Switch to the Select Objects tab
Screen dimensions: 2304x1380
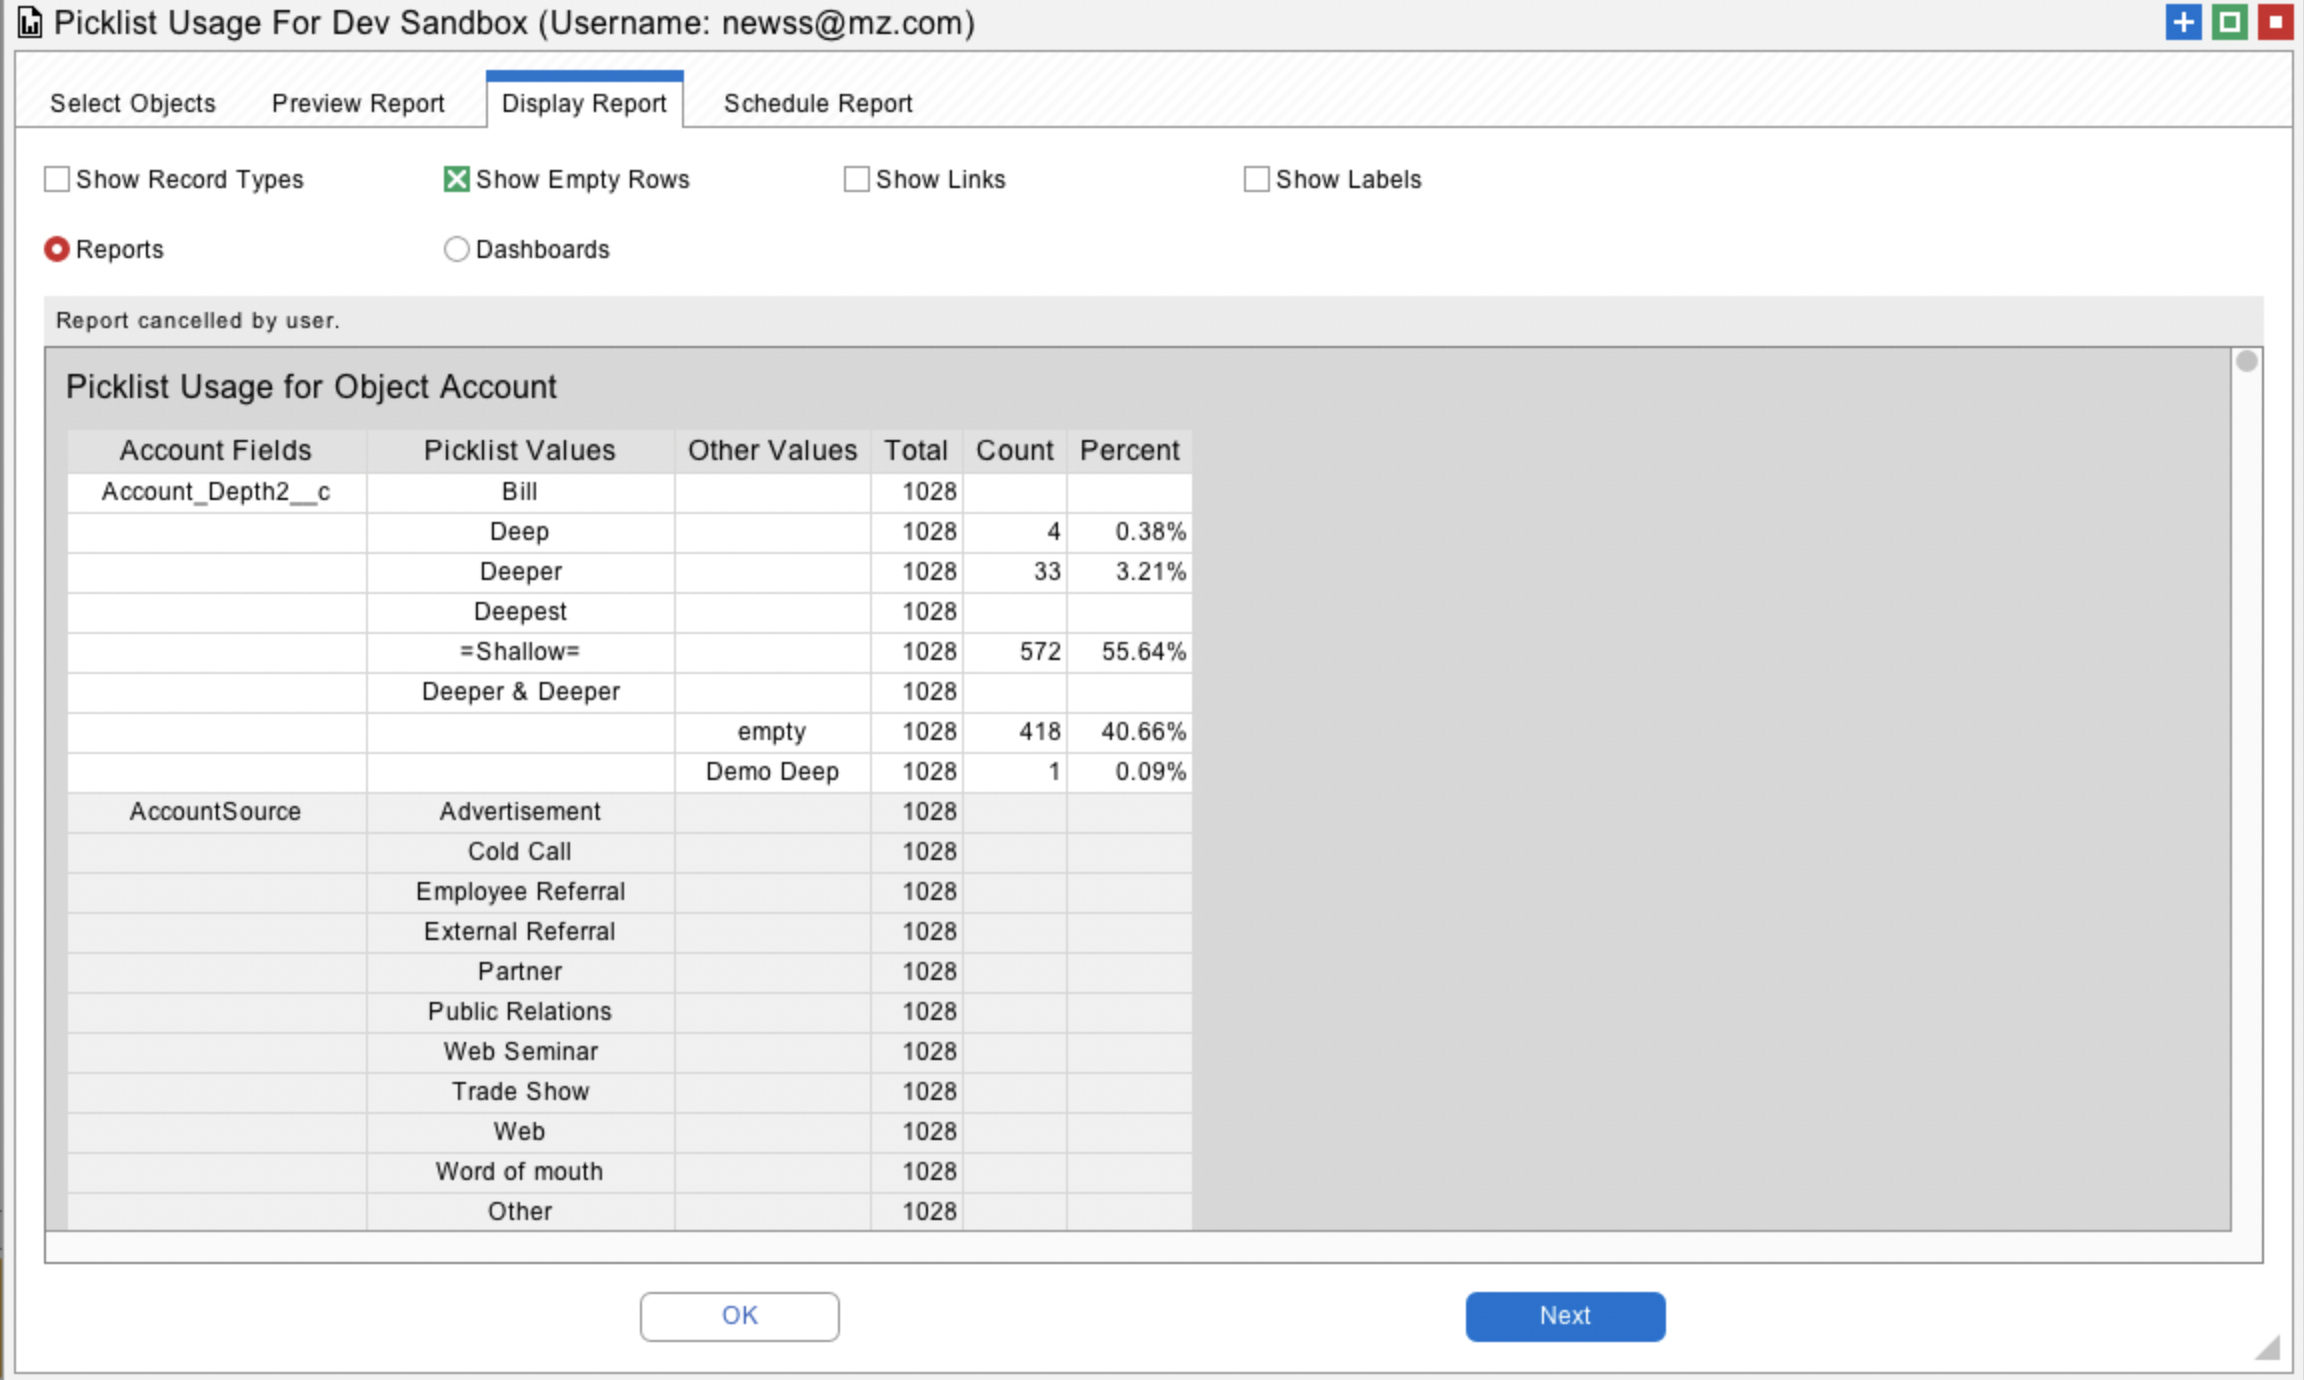pos(133,103)
